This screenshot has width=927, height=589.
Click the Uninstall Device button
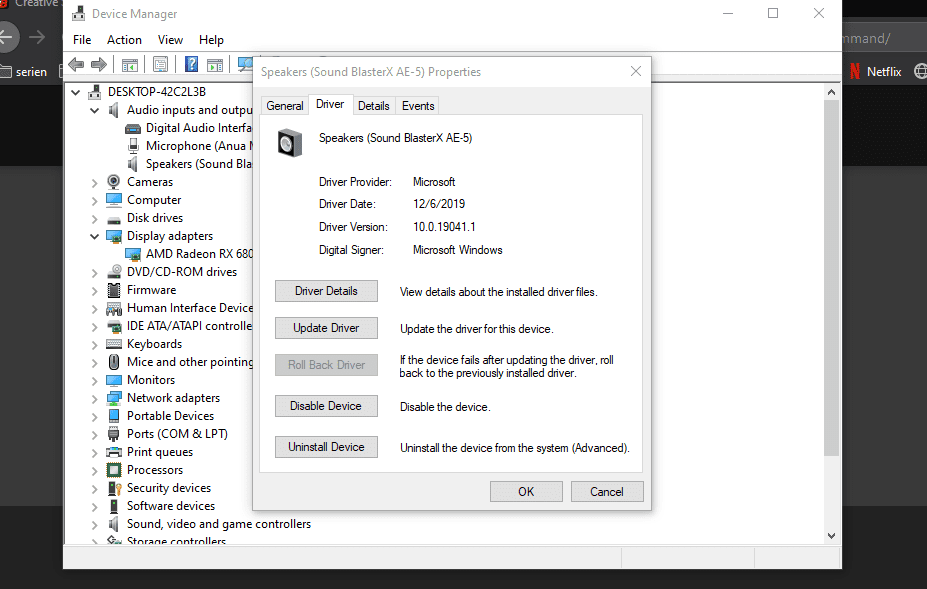pyautogui.click(x=326, y=447)
